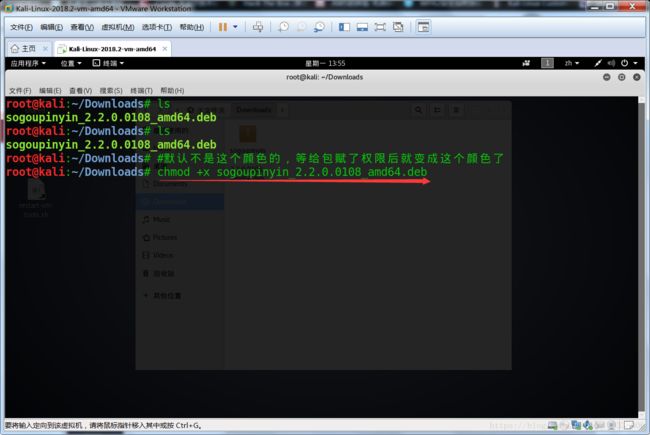The width and height of the screenshot is (650, 435).
Task: Minimize the root@kali terminal window
Action: click(x=606, y=77)
